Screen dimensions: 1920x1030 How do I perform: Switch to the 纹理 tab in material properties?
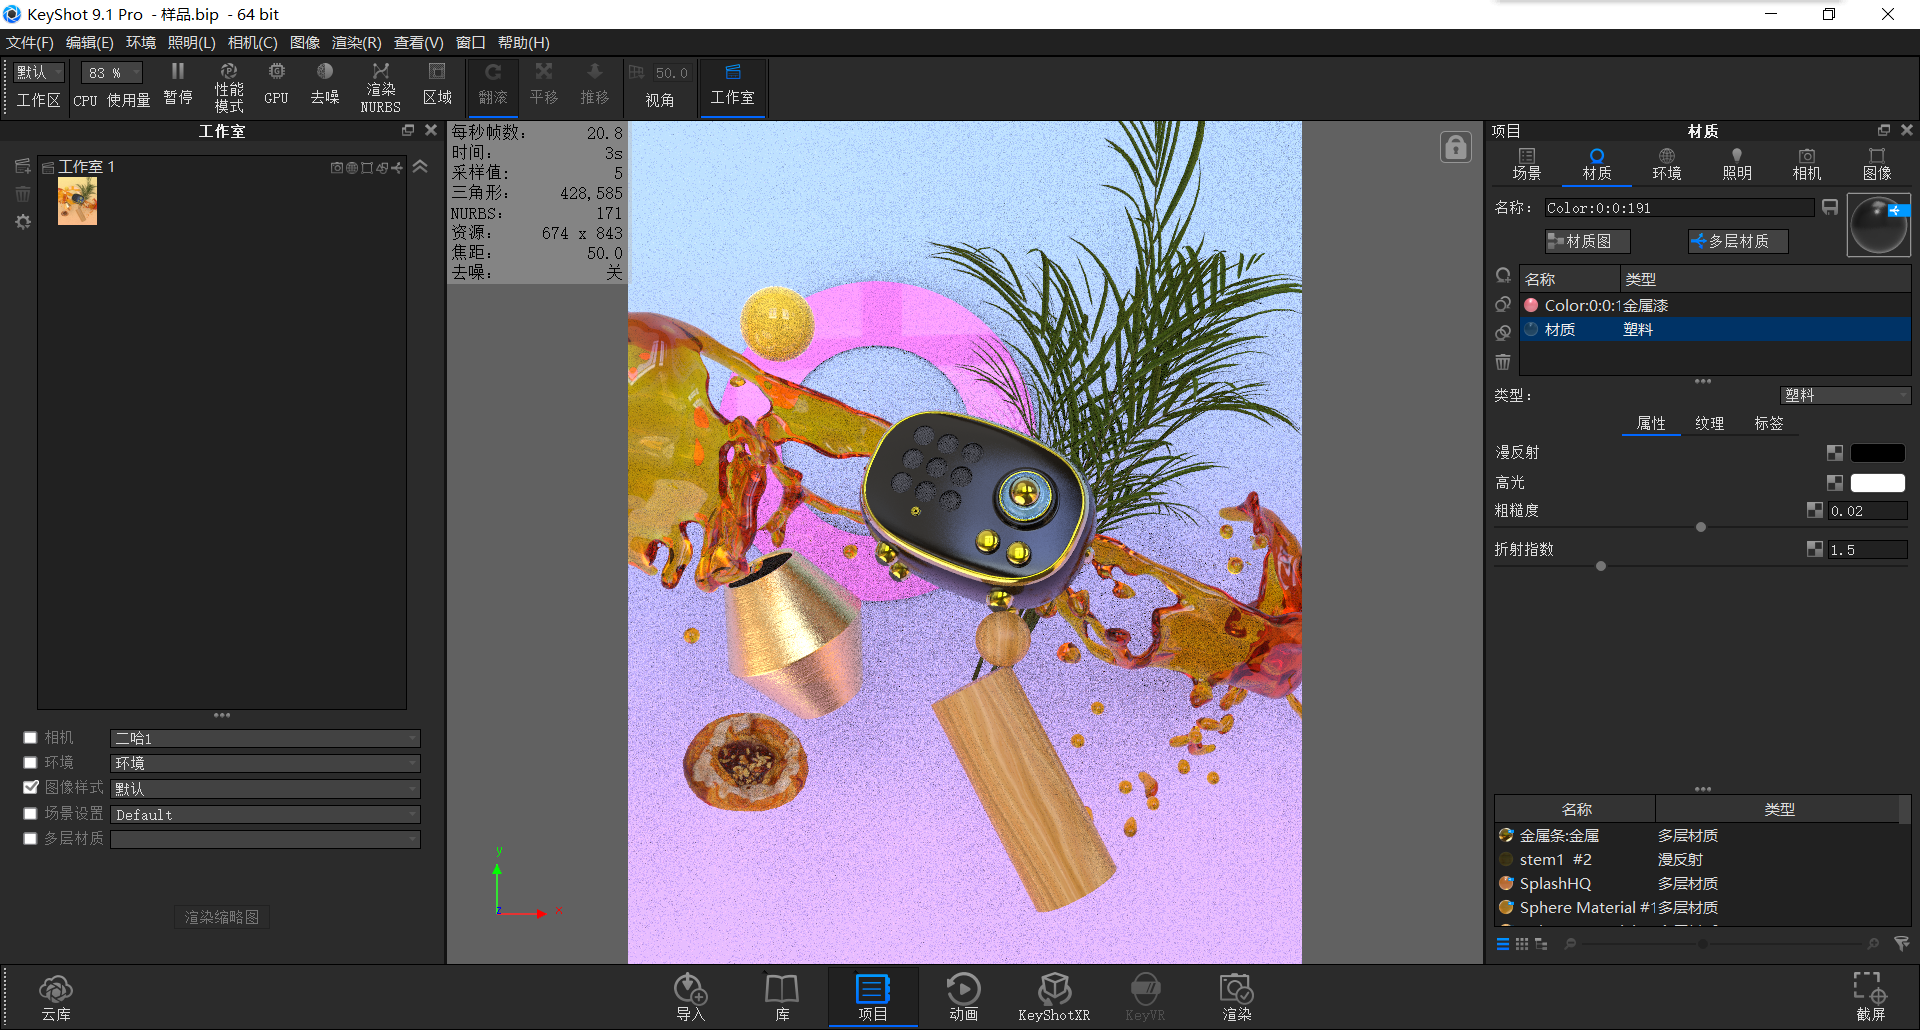point(1710,423)
